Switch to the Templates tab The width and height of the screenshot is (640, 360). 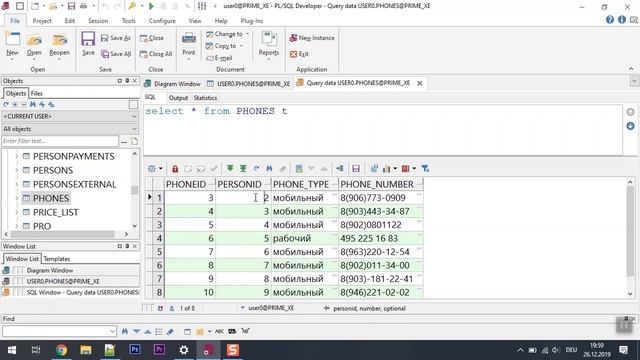point(57,259)
